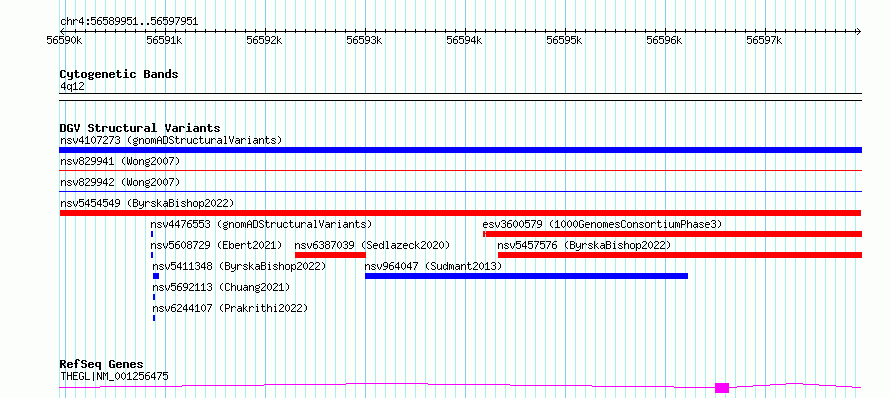This screenshot has height=398, width=890.
Task: Click the 56590k ruler tick label
Action: coord(65,41)
